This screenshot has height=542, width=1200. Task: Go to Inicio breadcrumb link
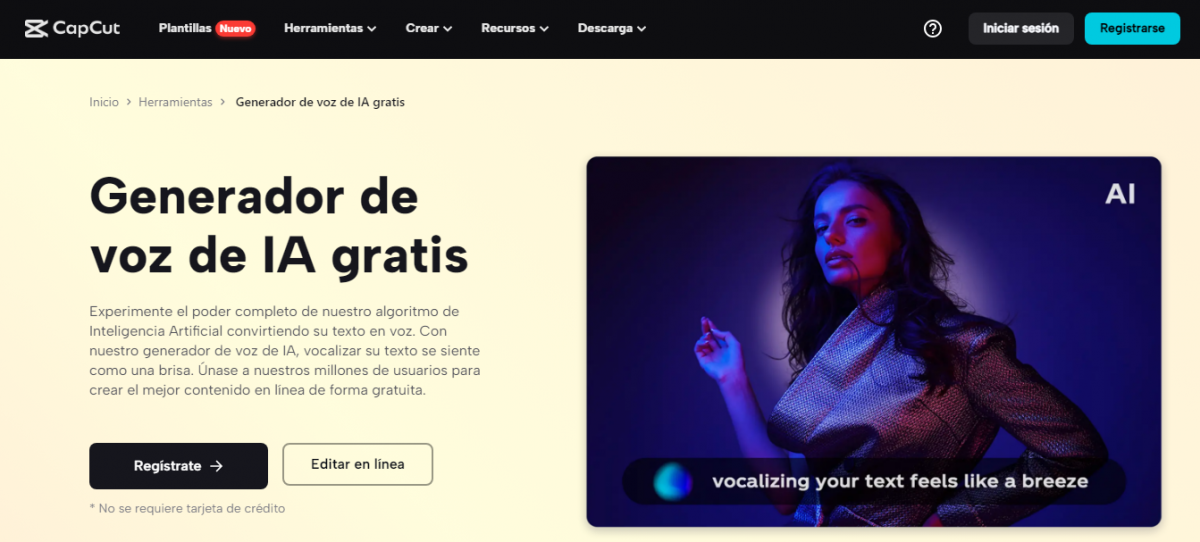104,102
